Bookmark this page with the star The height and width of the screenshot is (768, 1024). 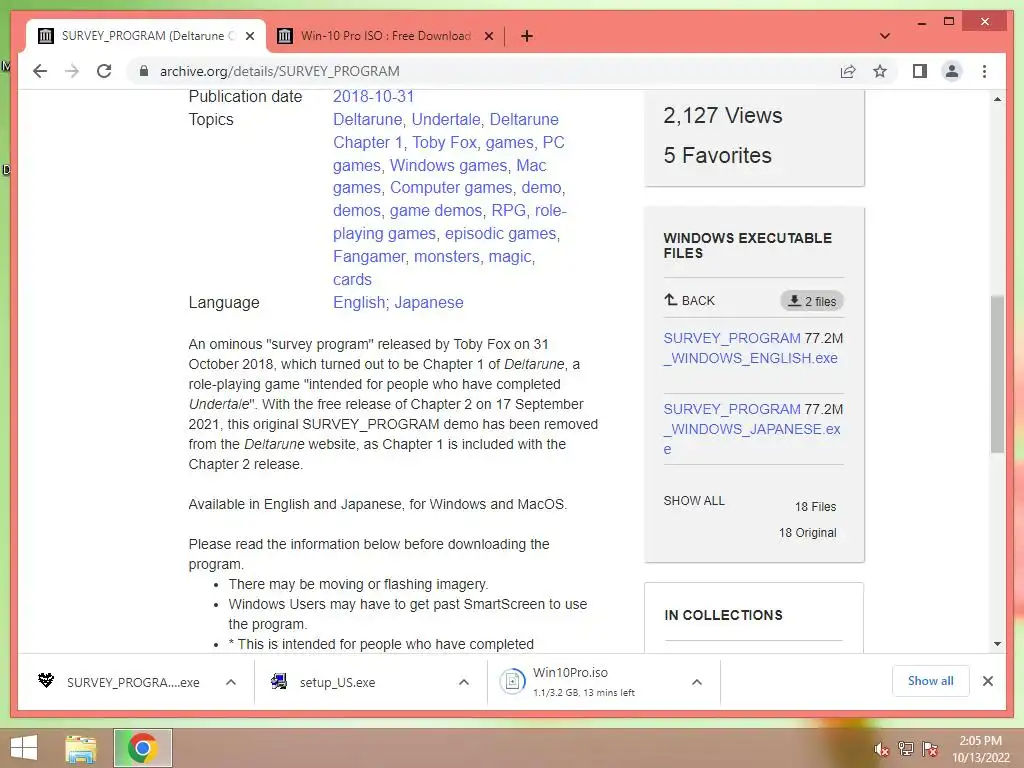point(880,71)
